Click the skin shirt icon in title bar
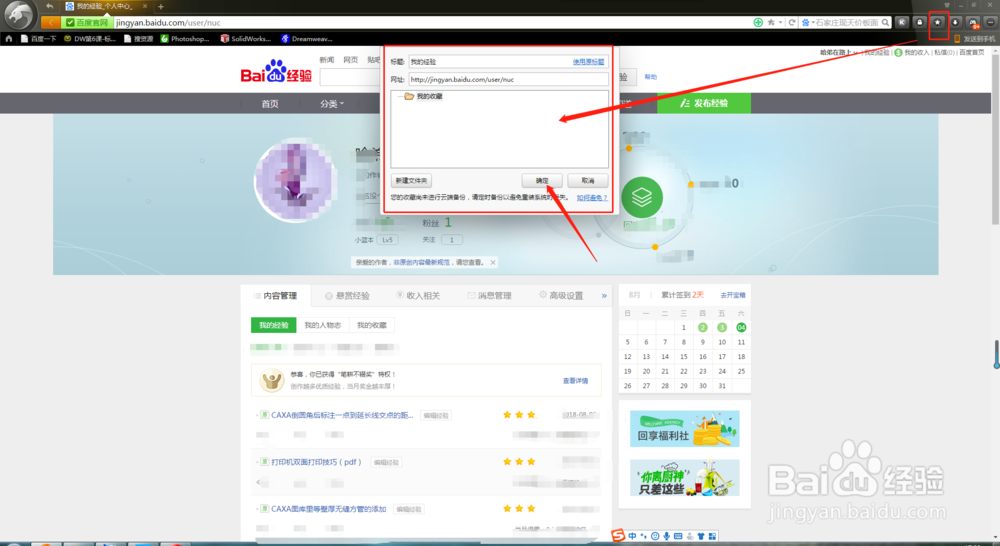The width and height of the screenshot is (1000, 546). 947,4
